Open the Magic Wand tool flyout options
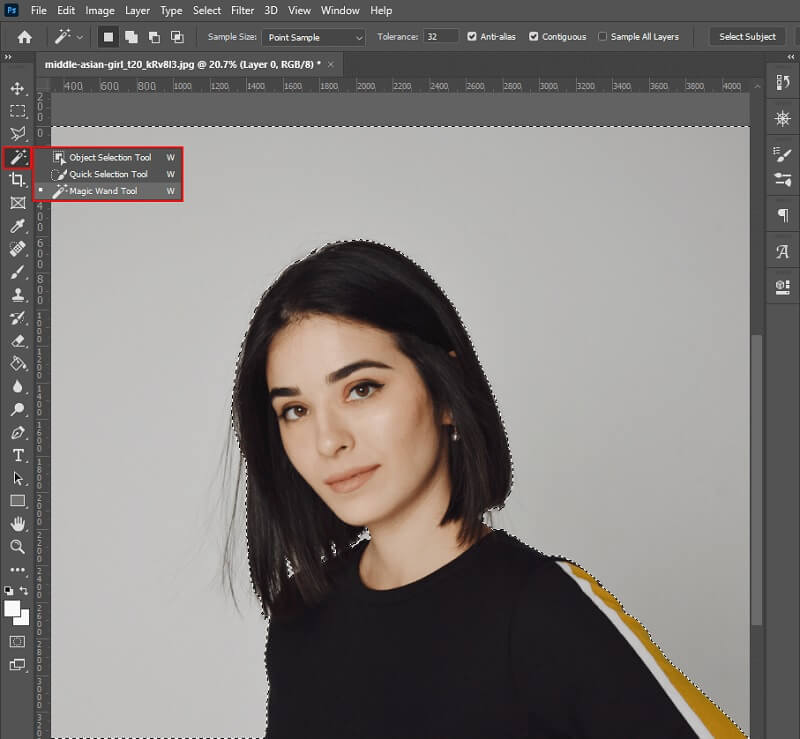 click(x=18, y=157)
